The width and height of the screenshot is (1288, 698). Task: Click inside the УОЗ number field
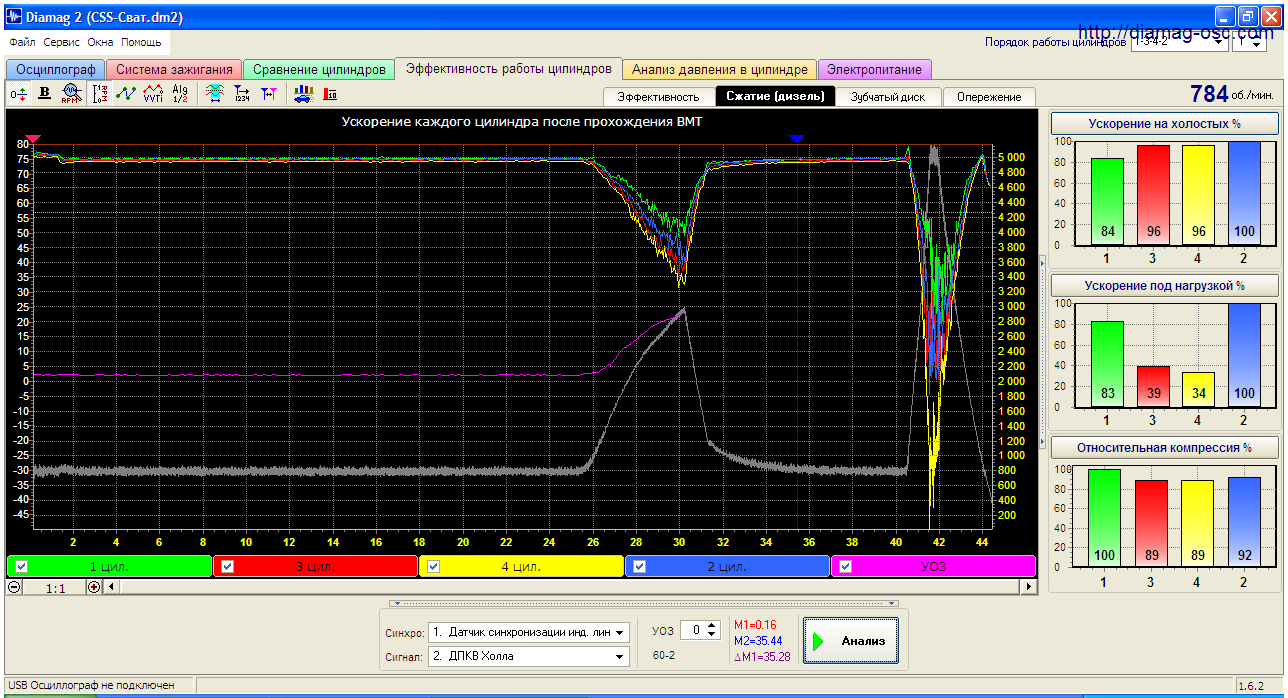pos(692,630)
